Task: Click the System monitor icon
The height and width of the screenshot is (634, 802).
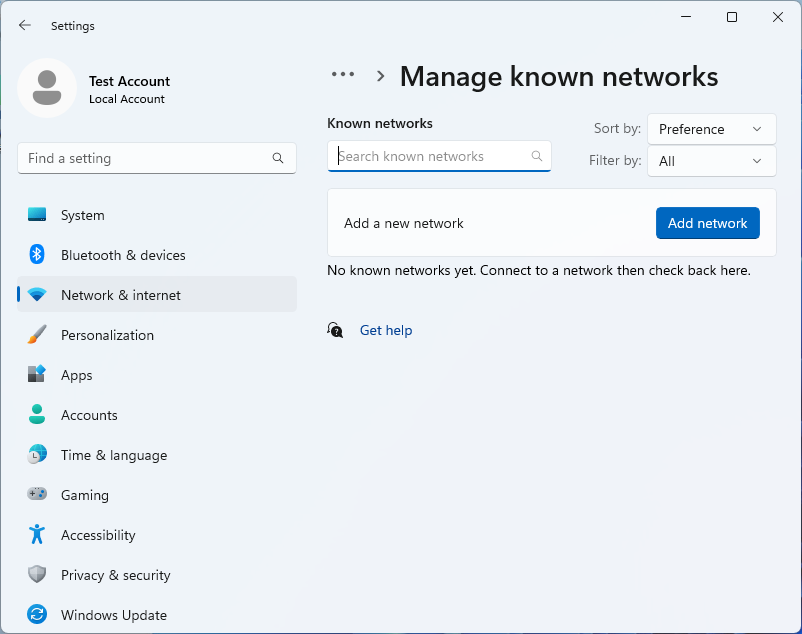Action: pos(37,215)
